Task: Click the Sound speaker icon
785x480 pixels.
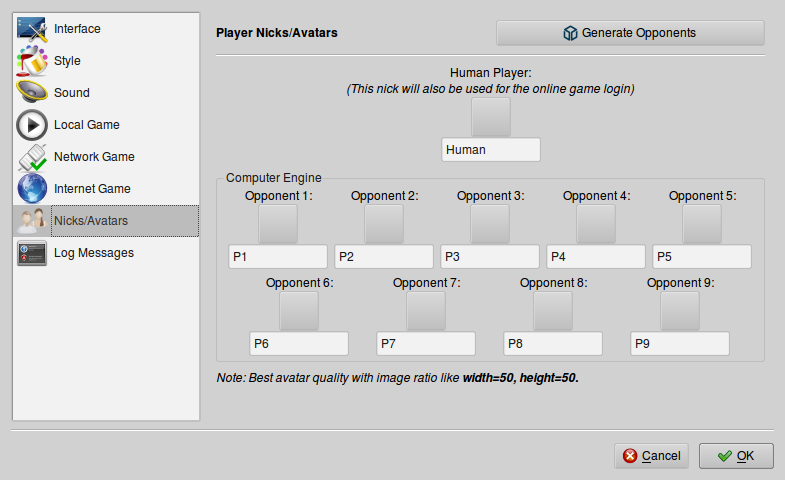Action: (x=32, y=93)
